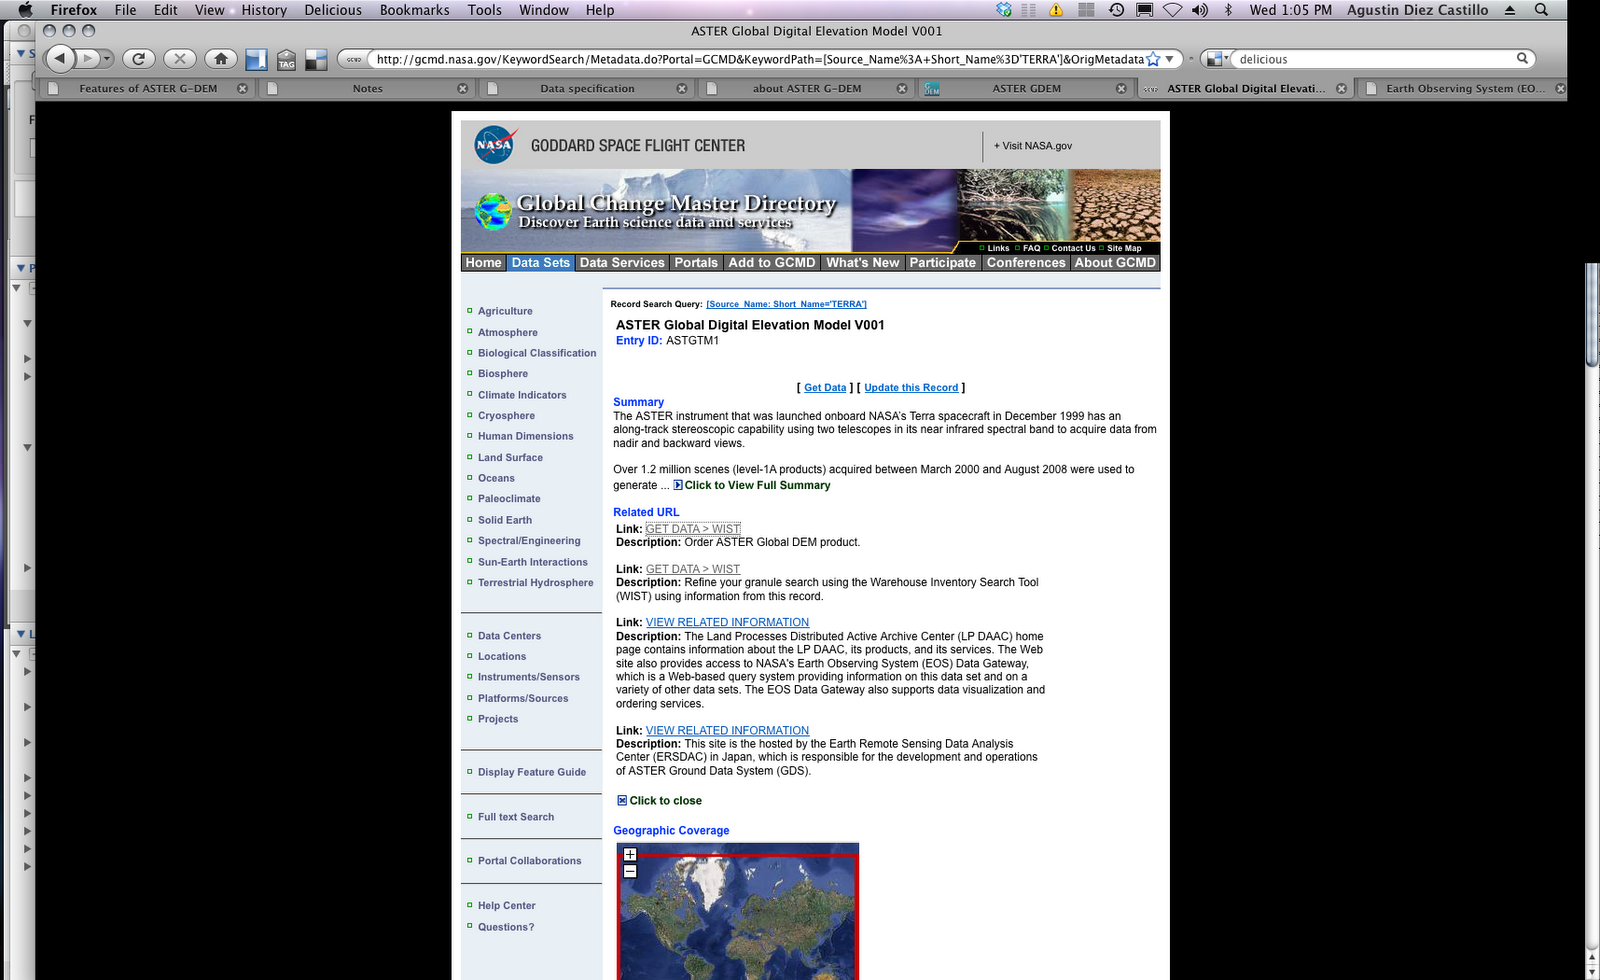The height and width of the screenshot is (980, 1600).
Task: Open the Time Machine menu bar icon
Action: point(1116,10)
